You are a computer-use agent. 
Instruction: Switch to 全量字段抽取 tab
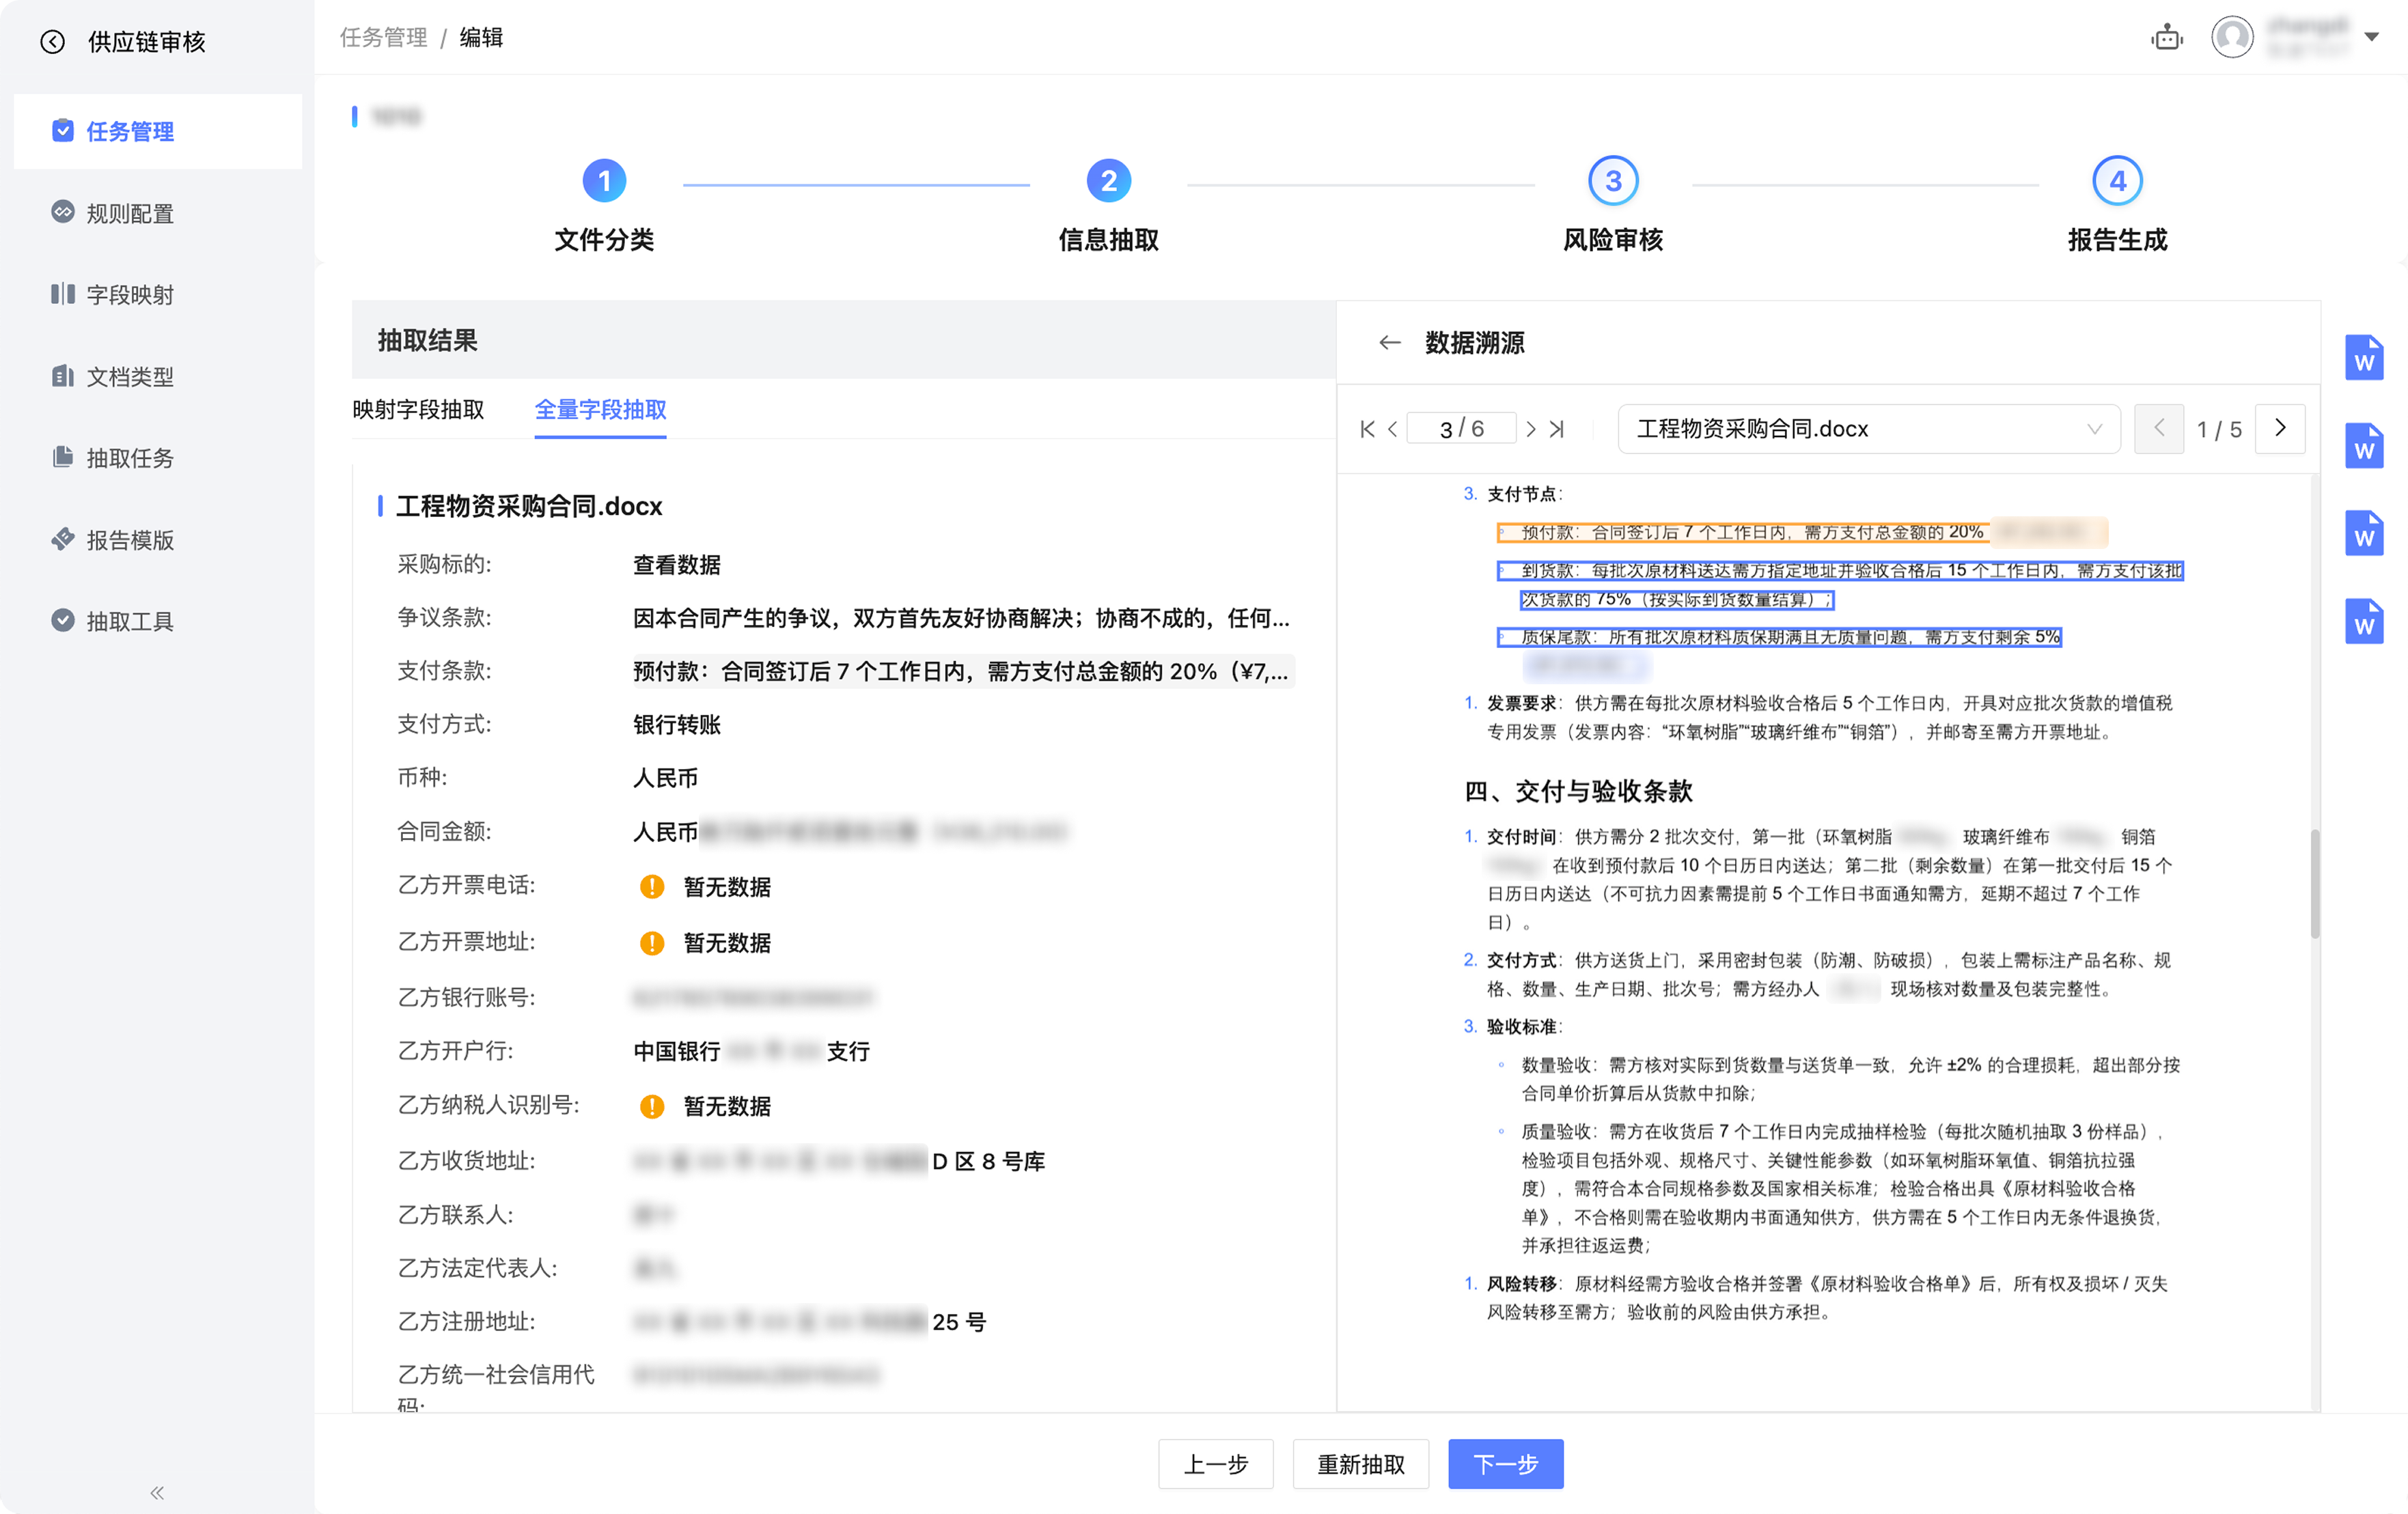[600, 409]
